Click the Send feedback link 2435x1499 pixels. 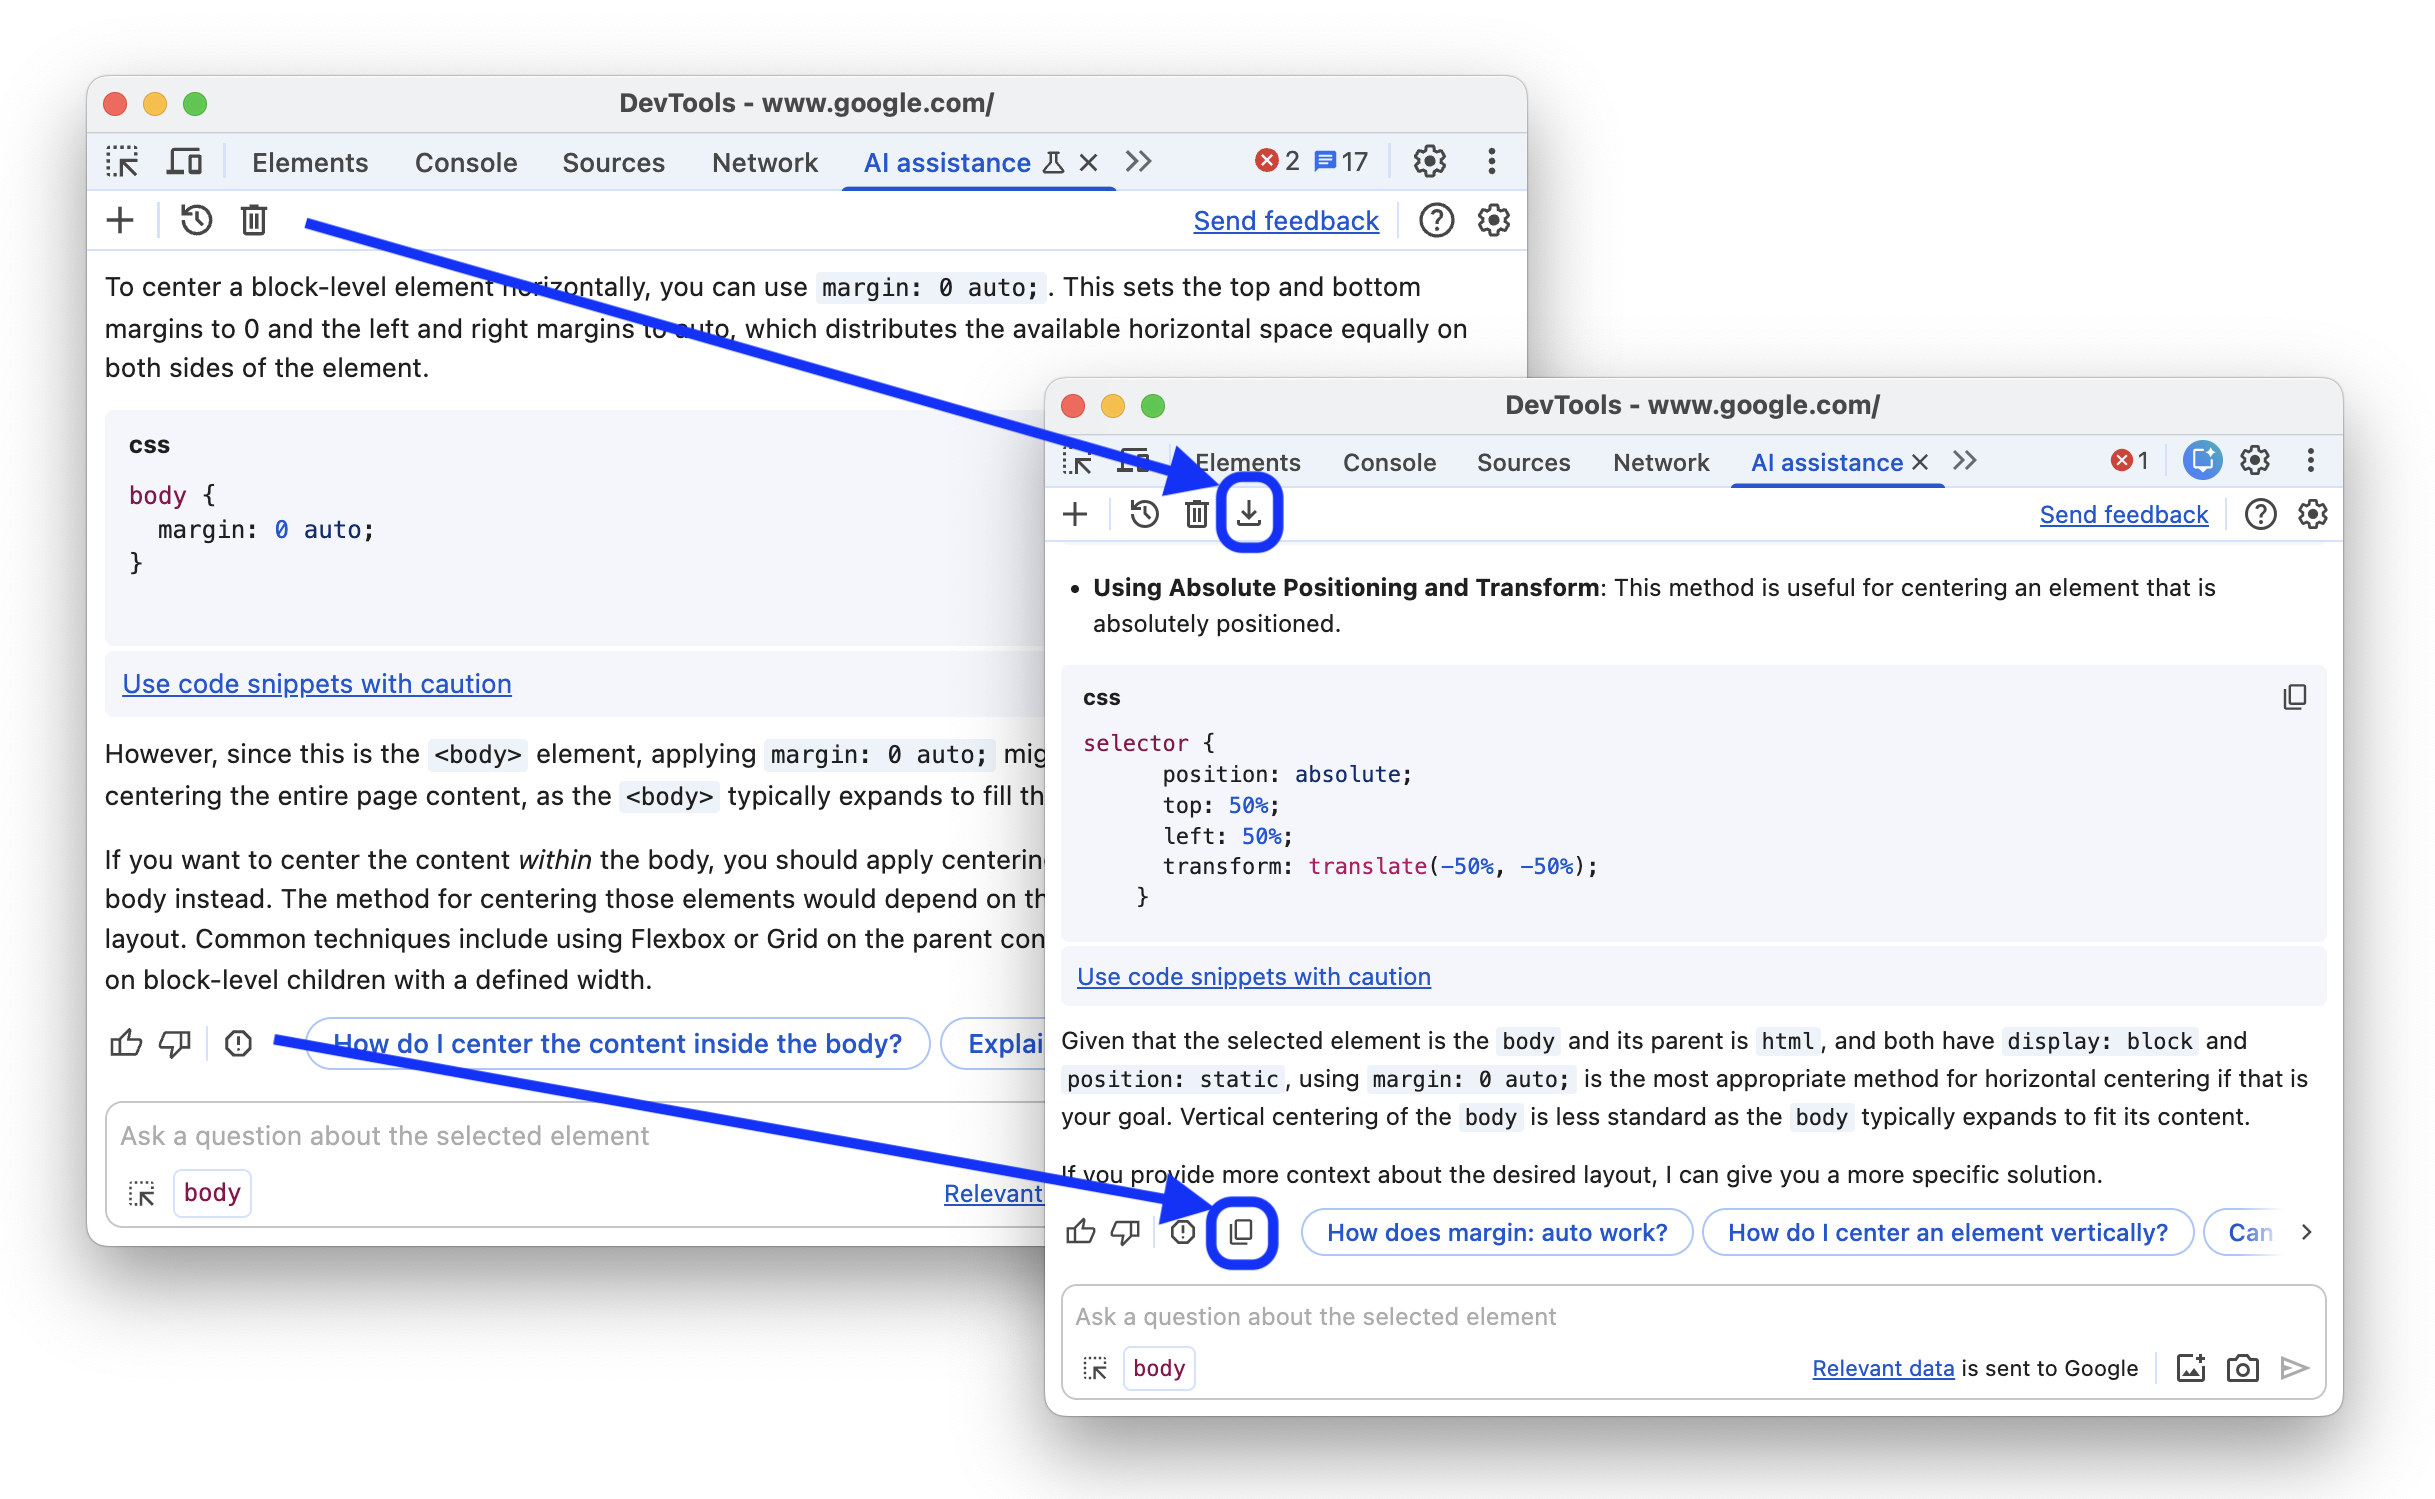pyautogui.click(x=2123, y=513)
